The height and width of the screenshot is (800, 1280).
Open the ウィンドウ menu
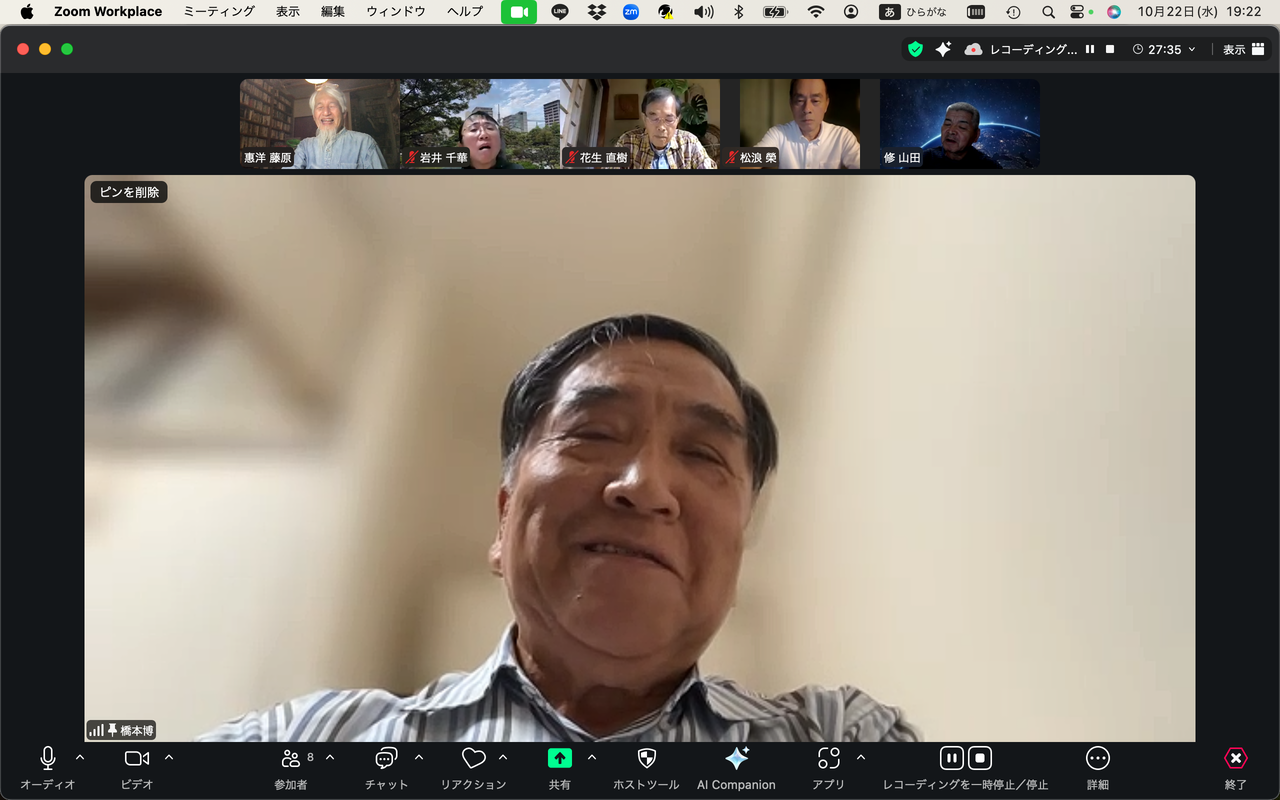coord(396,12)
